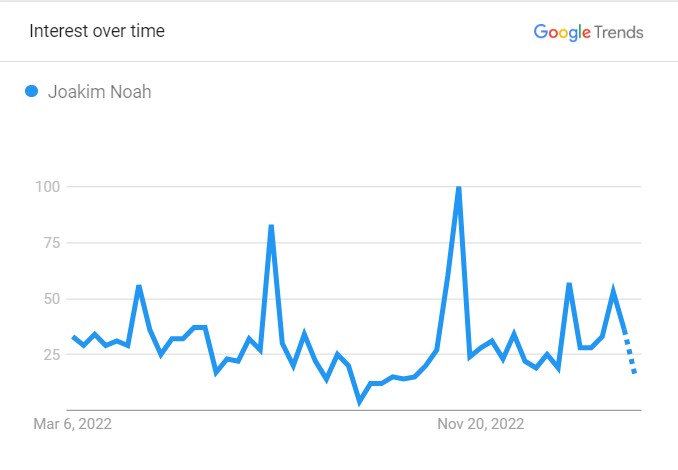This screenshot has width=678, height=470.
Task: Click the Nov 20, 2022 axis label
Action: pyautogui.click(x=481, y=424)
